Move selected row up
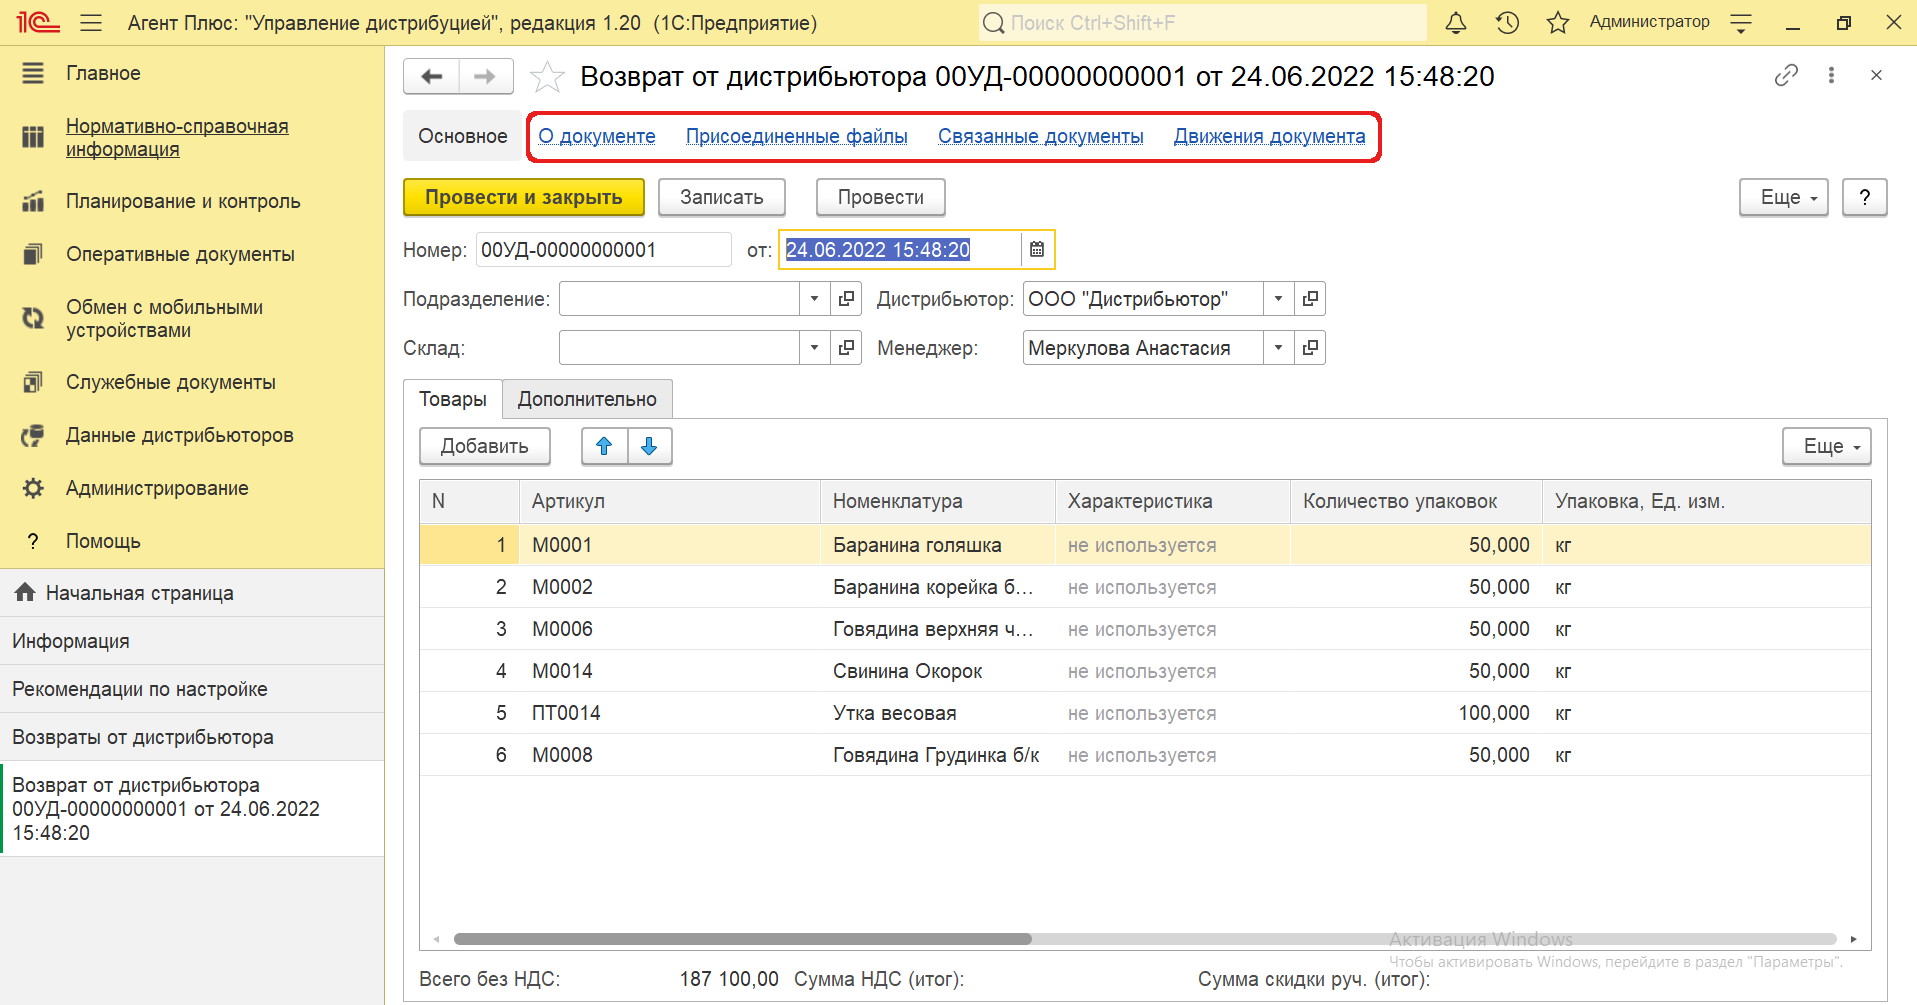The width and height of the screenshot is (1917, 1005). [604, 446]
